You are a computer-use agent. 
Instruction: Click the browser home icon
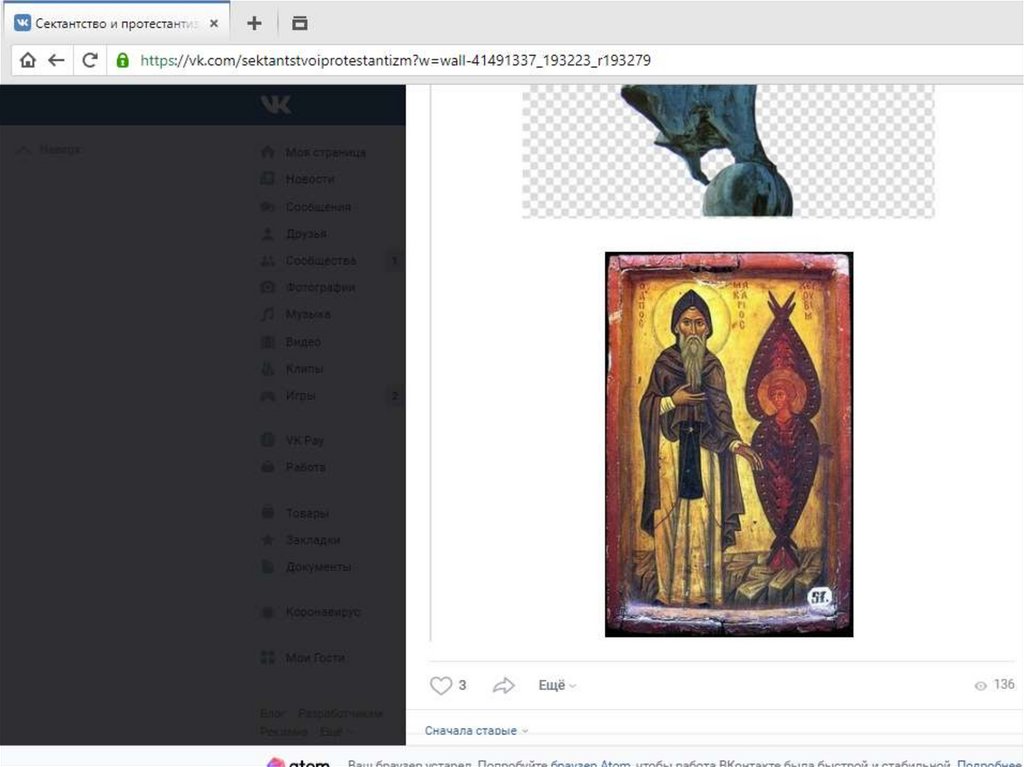coord(27,60)
